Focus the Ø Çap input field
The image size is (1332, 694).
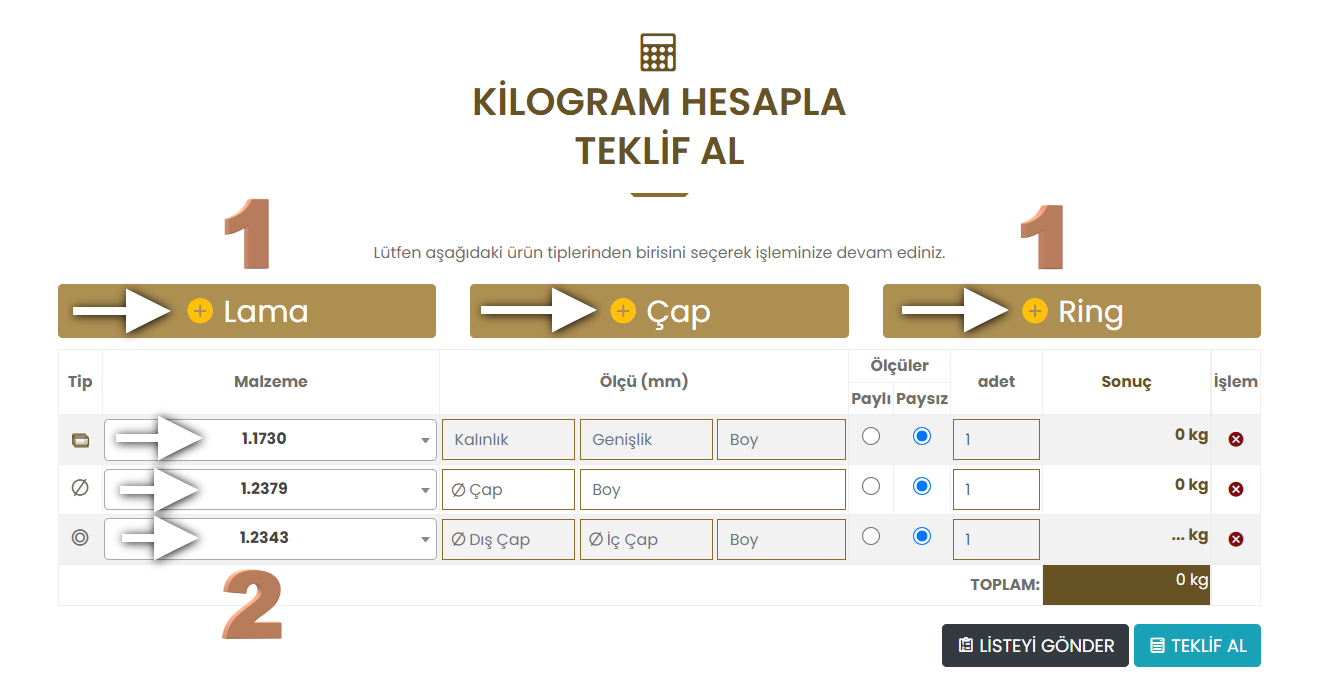508,490
